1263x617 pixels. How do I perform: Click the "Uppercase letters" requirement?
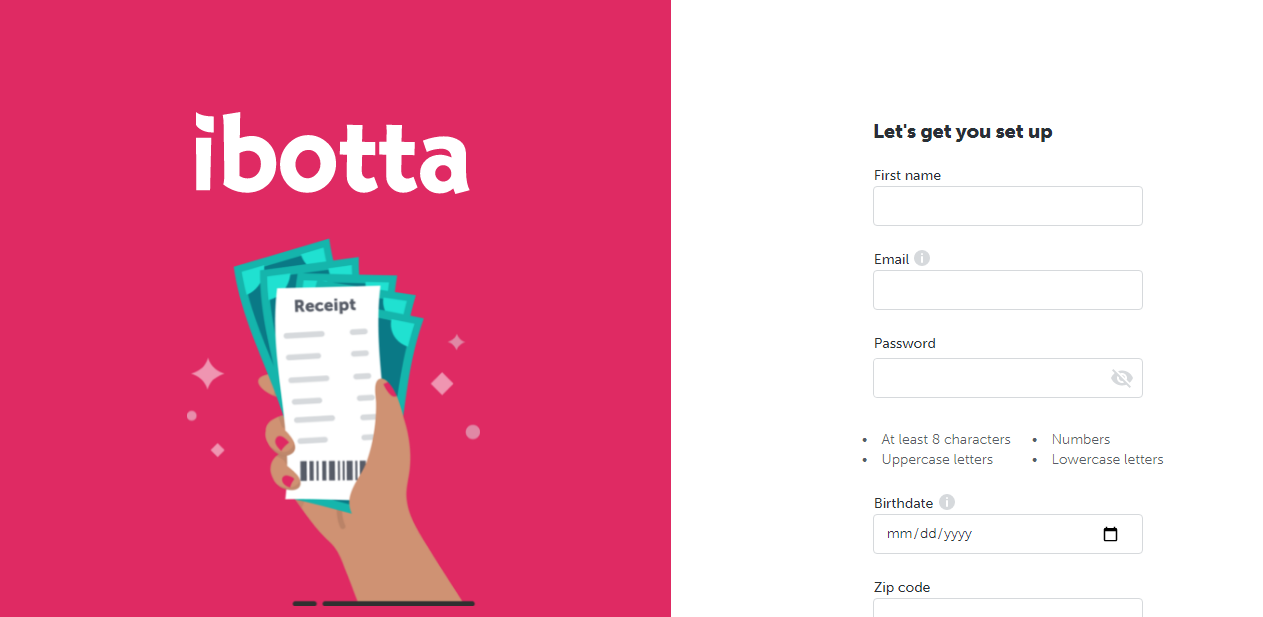coord(937,460)
